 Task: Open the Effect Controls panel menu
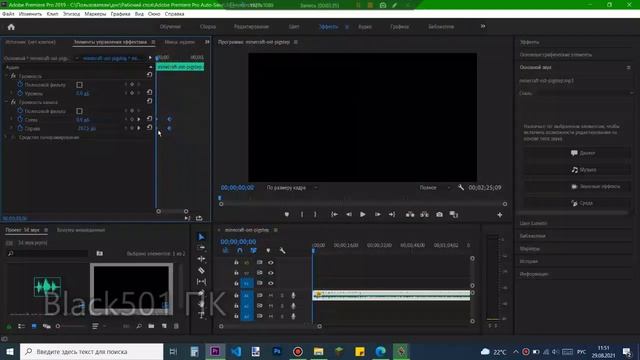[x=153, y=42]
